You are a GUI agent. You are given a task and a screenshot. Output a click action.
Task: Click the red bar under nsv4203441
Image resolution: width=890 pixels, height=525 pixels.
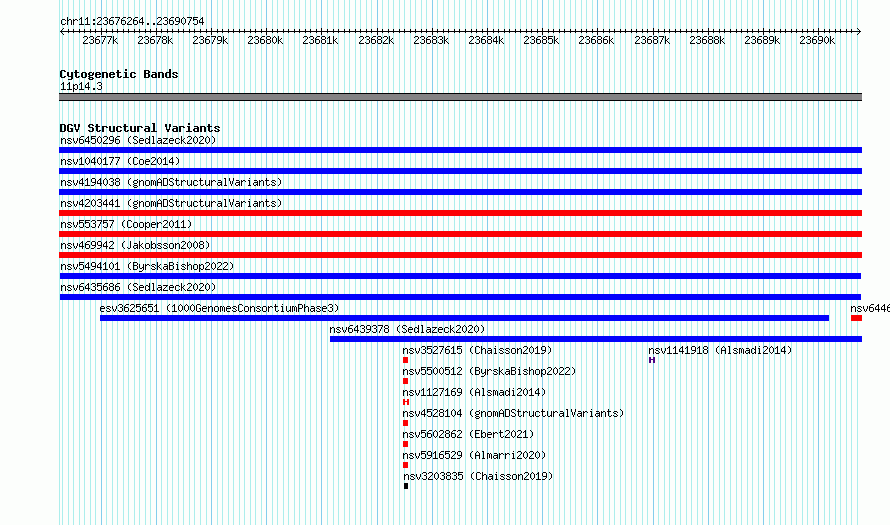460,213
